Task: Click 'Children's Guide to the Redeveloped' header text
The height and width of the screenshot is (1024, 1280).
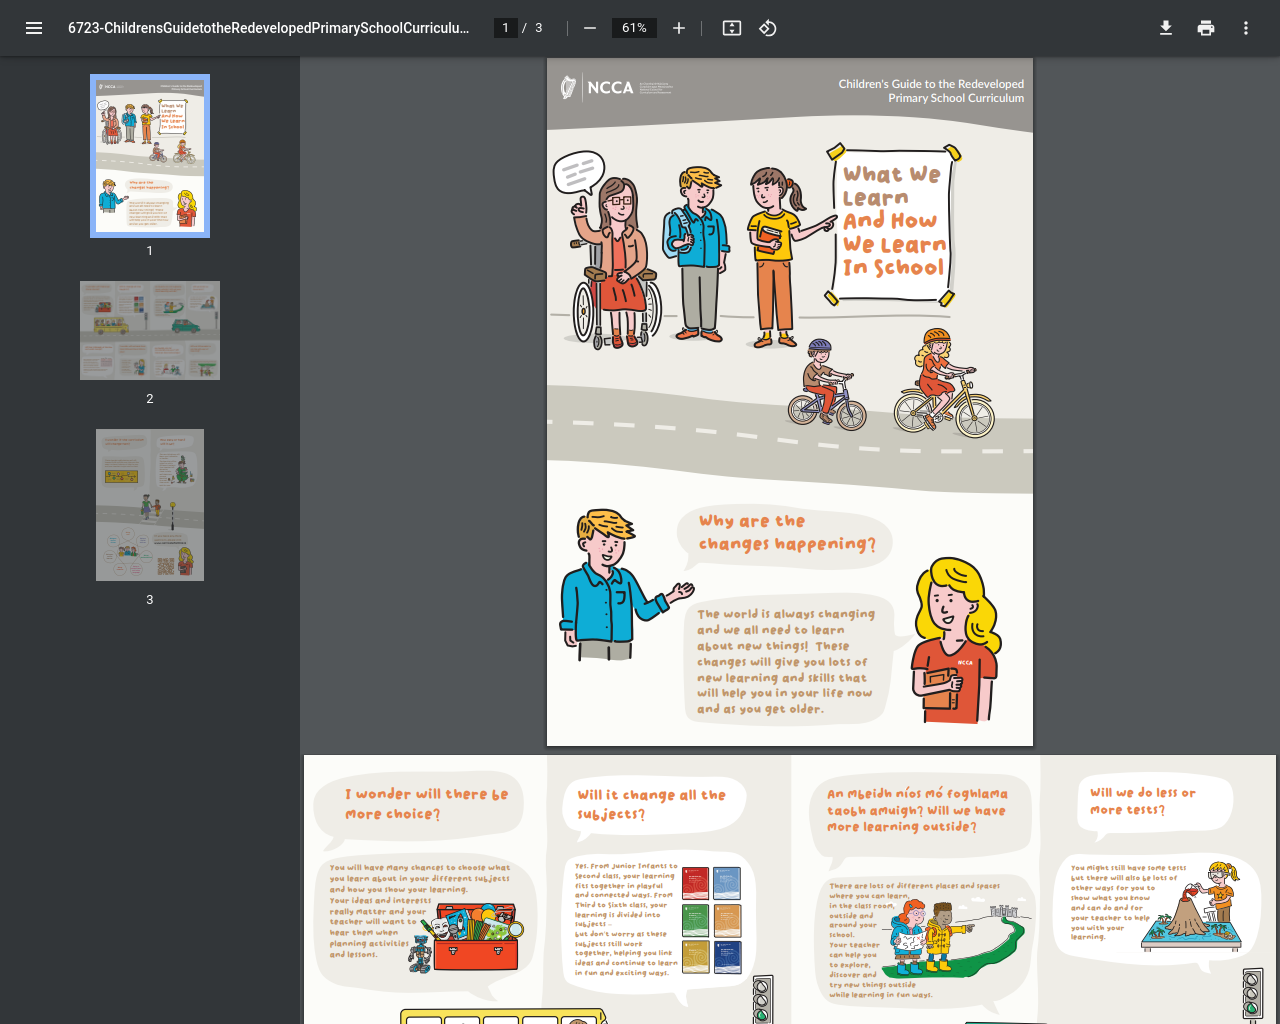Action: point(931,84)
